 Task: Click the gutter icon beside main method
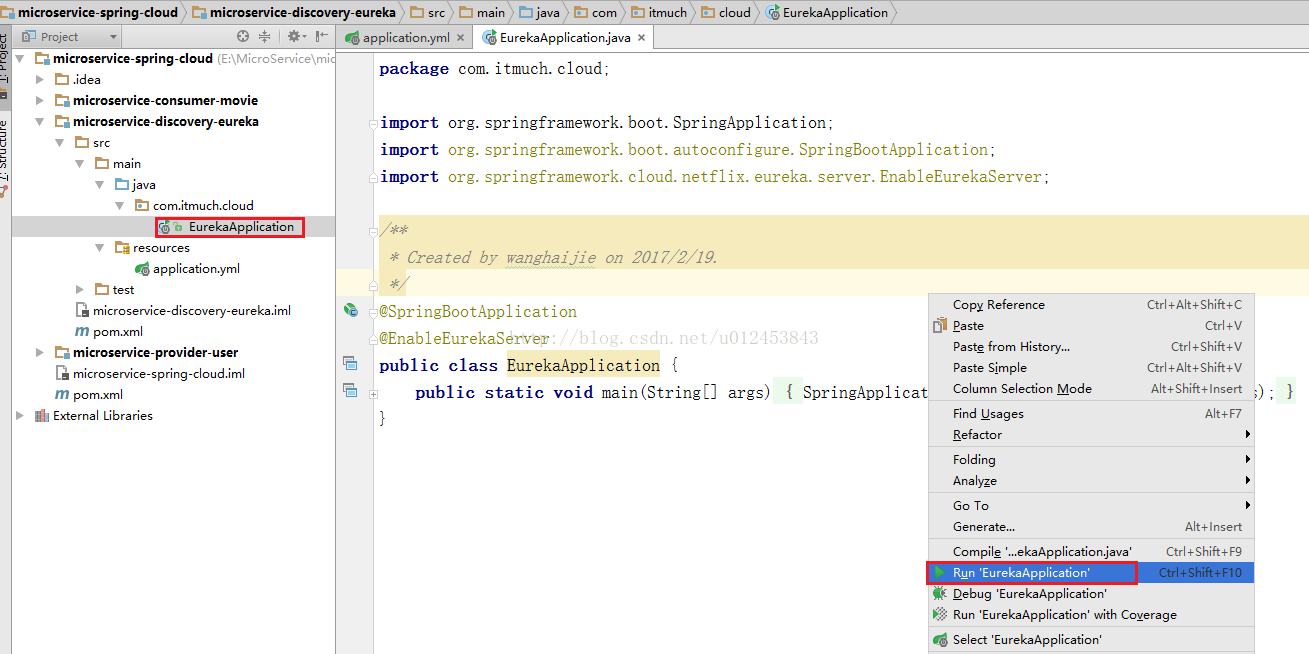pyautogui.click(x=350, y=390)
